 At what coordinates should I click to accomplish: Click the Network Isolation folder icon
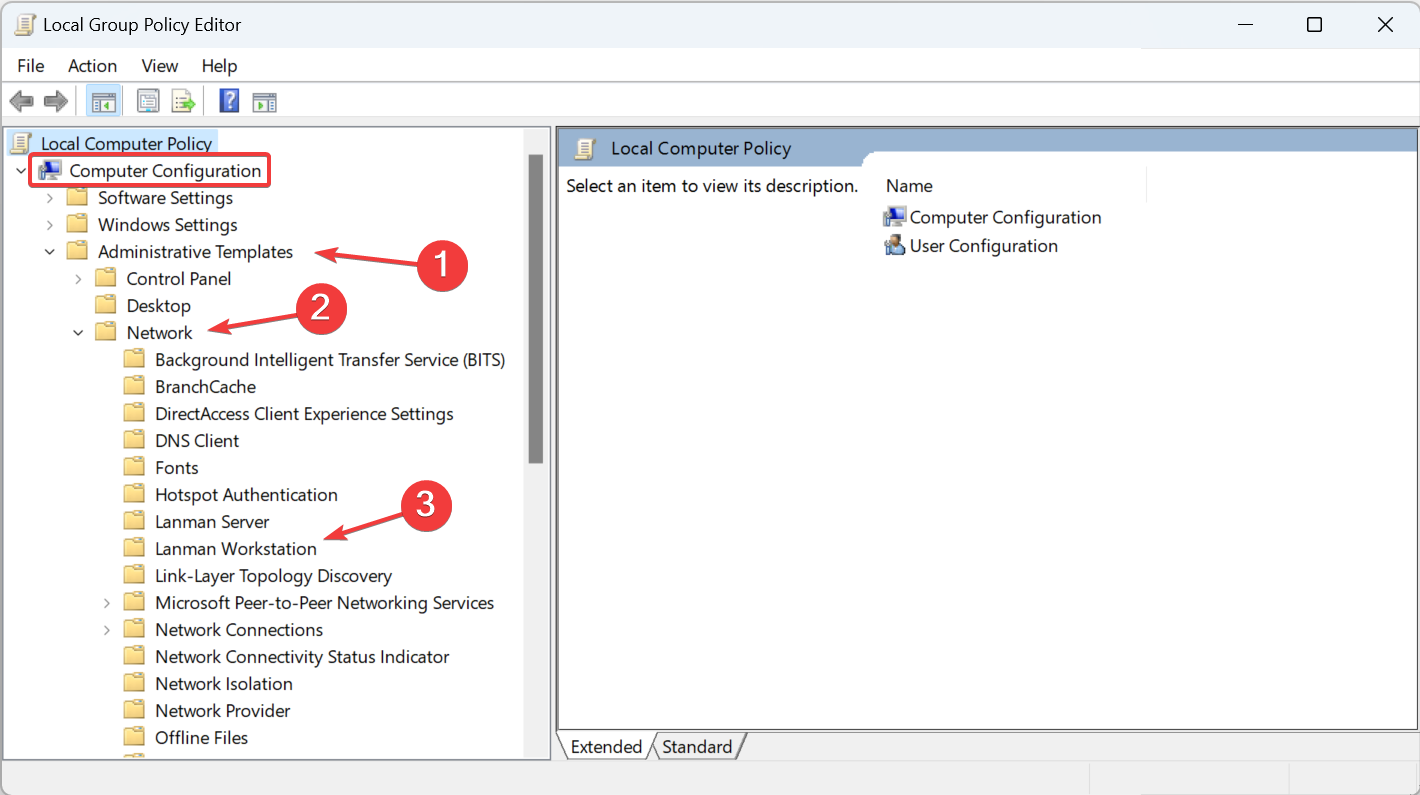tap(134, 683)
